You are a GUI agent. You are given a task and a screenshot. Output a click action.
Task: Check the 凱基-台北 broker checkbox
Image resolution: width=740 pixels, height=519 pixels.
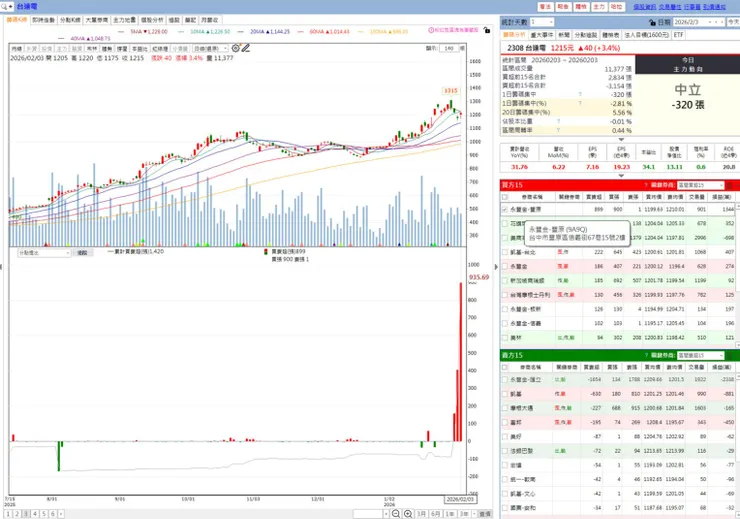505,252
